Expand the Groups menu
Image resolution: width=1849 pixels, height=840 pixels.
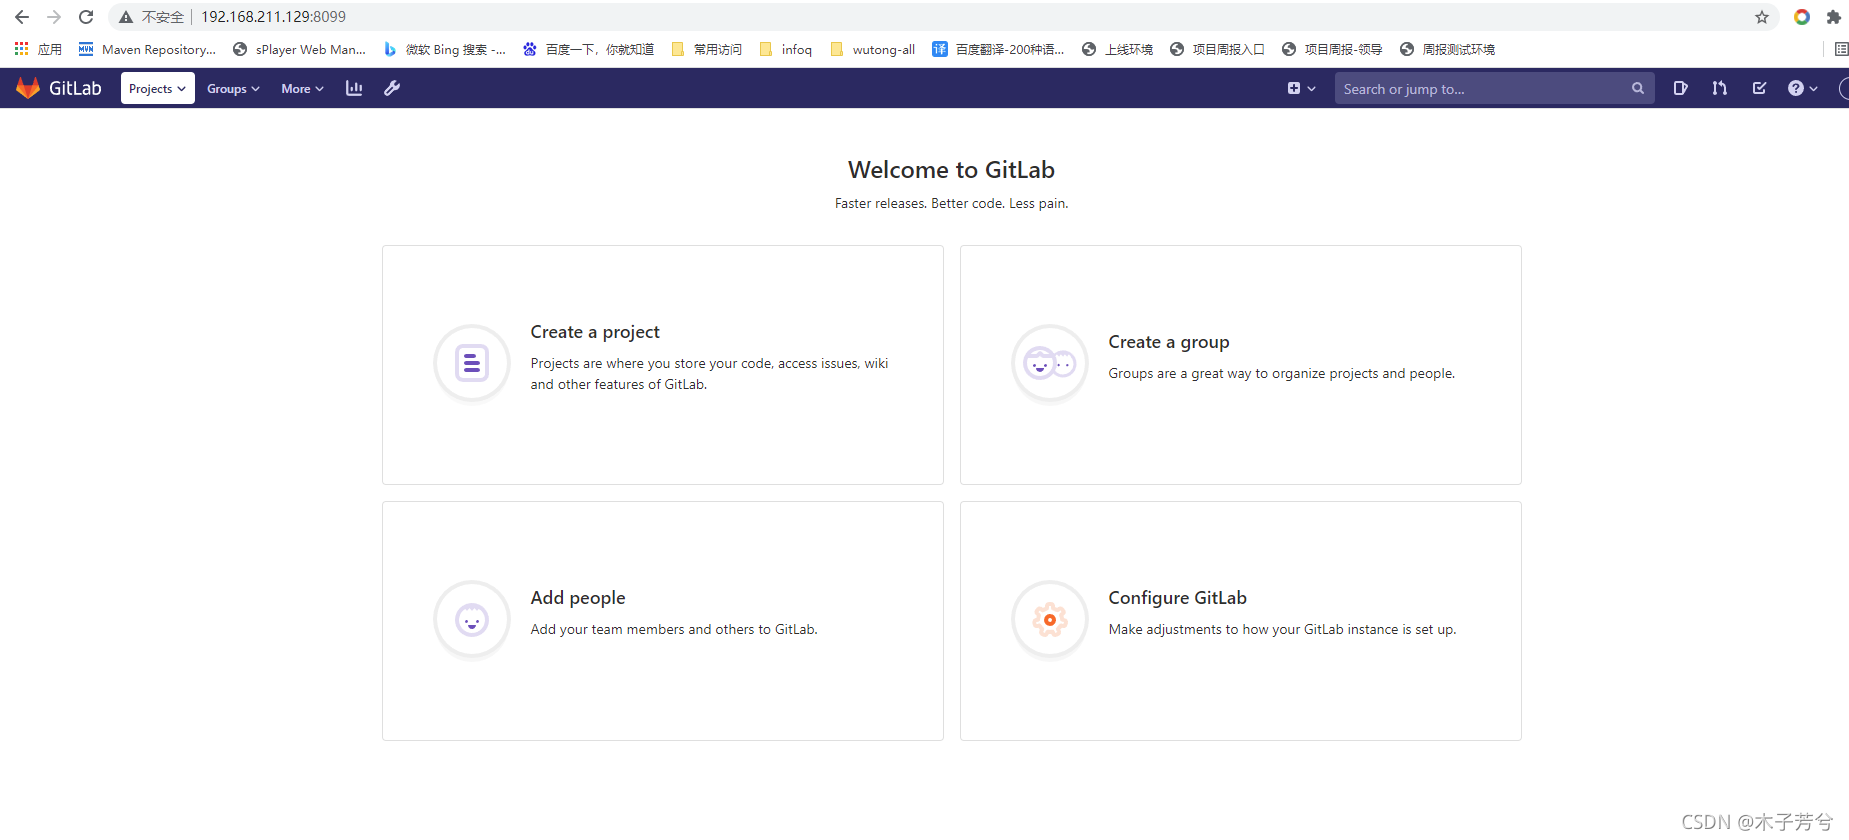tap(233, 88)
